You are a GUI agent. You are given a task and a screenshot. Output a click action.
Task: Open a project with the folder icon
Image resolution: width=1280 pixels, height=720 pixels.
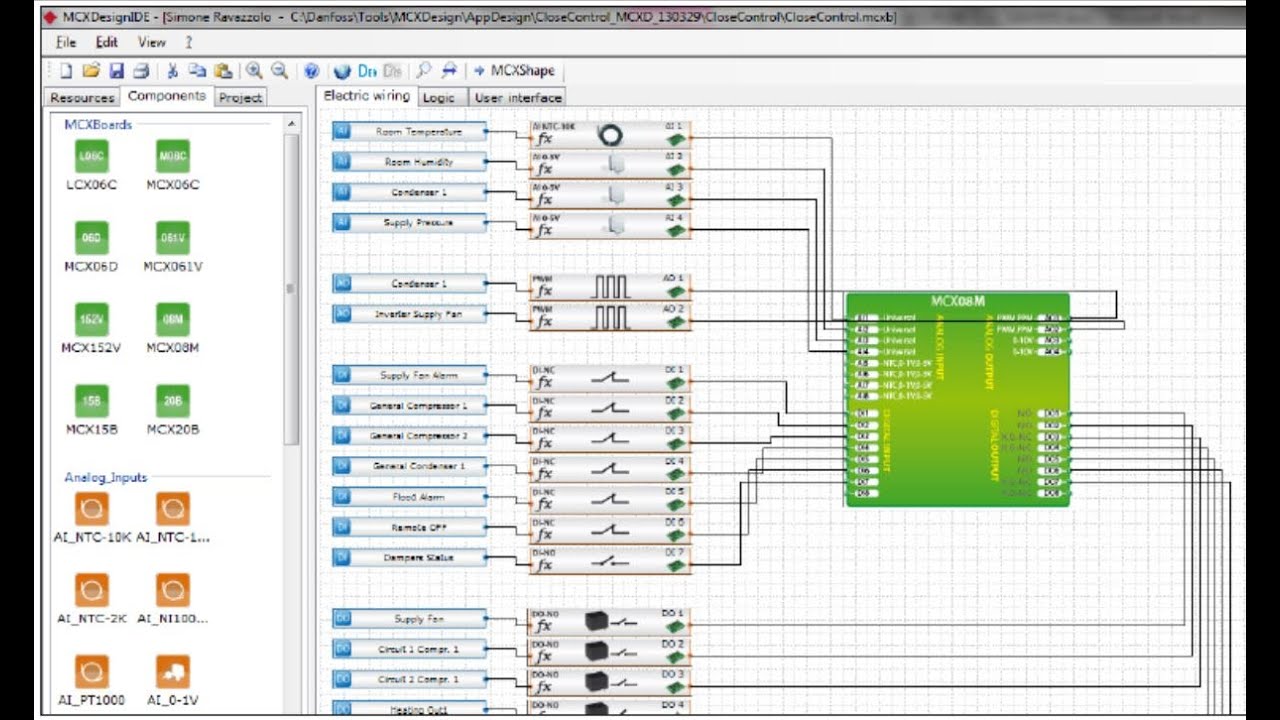tap(91, 70)
